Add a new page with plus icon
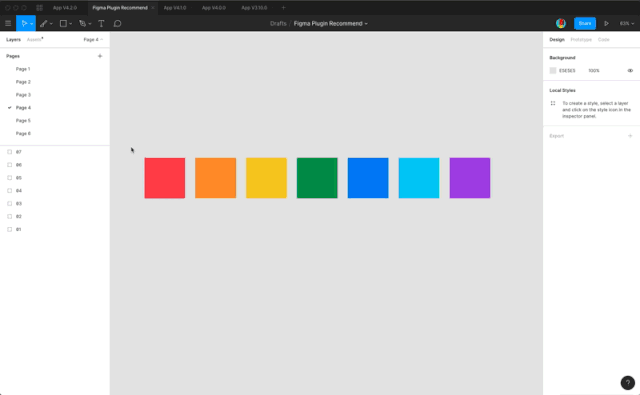640x395 pixels. [100, 56]
